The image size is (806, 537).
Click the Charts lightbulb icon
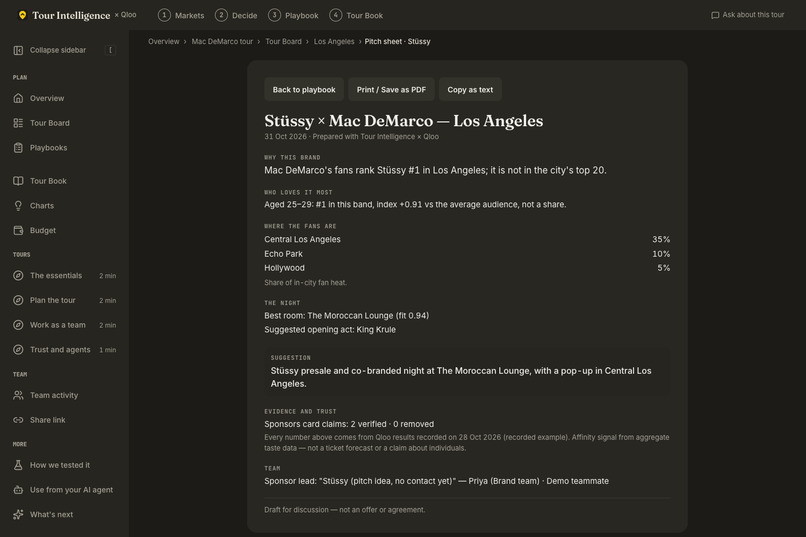[18, 206]
